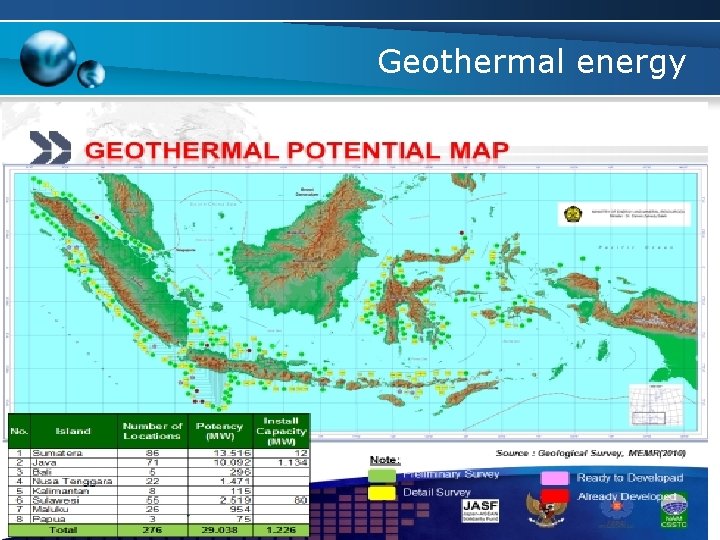
Task: Select the yellow Detail Survey swatch
Action: (382, 493)
